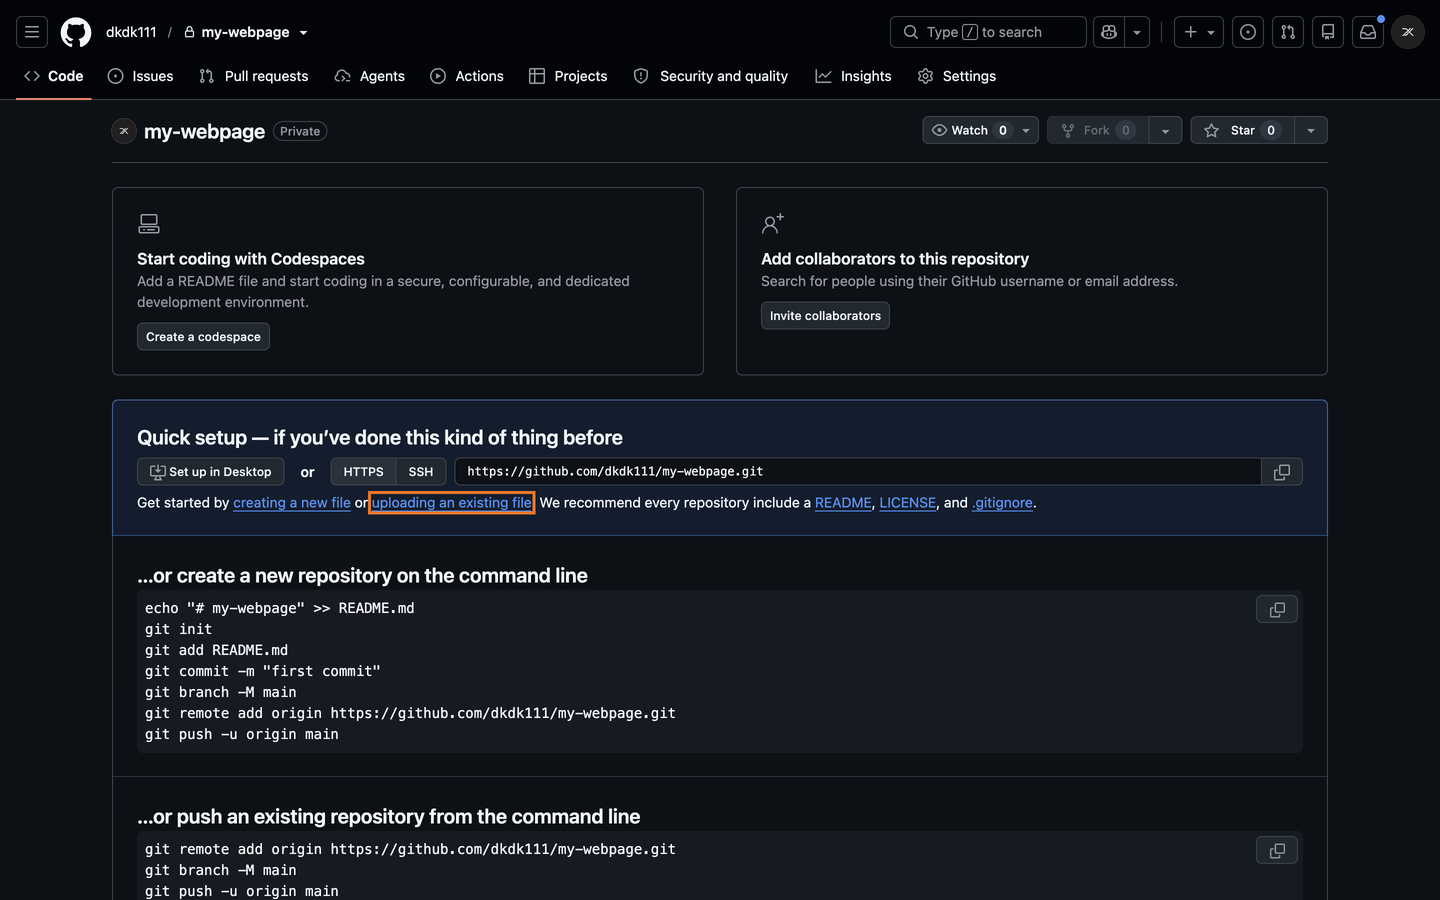Image resolution: width=1440 pixels, height=900 pixels.
Task: Star the my-webpage repository
Action: pyautogui.click(x=1242, y=130)
